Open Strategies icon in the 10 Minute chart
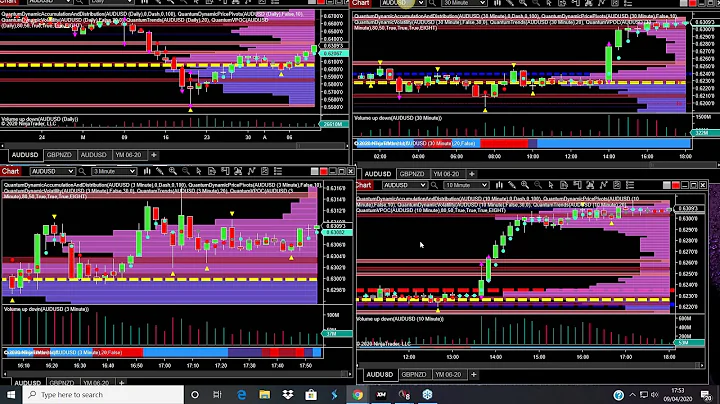Viewport: 720px width, 404px height. point(603,185)
